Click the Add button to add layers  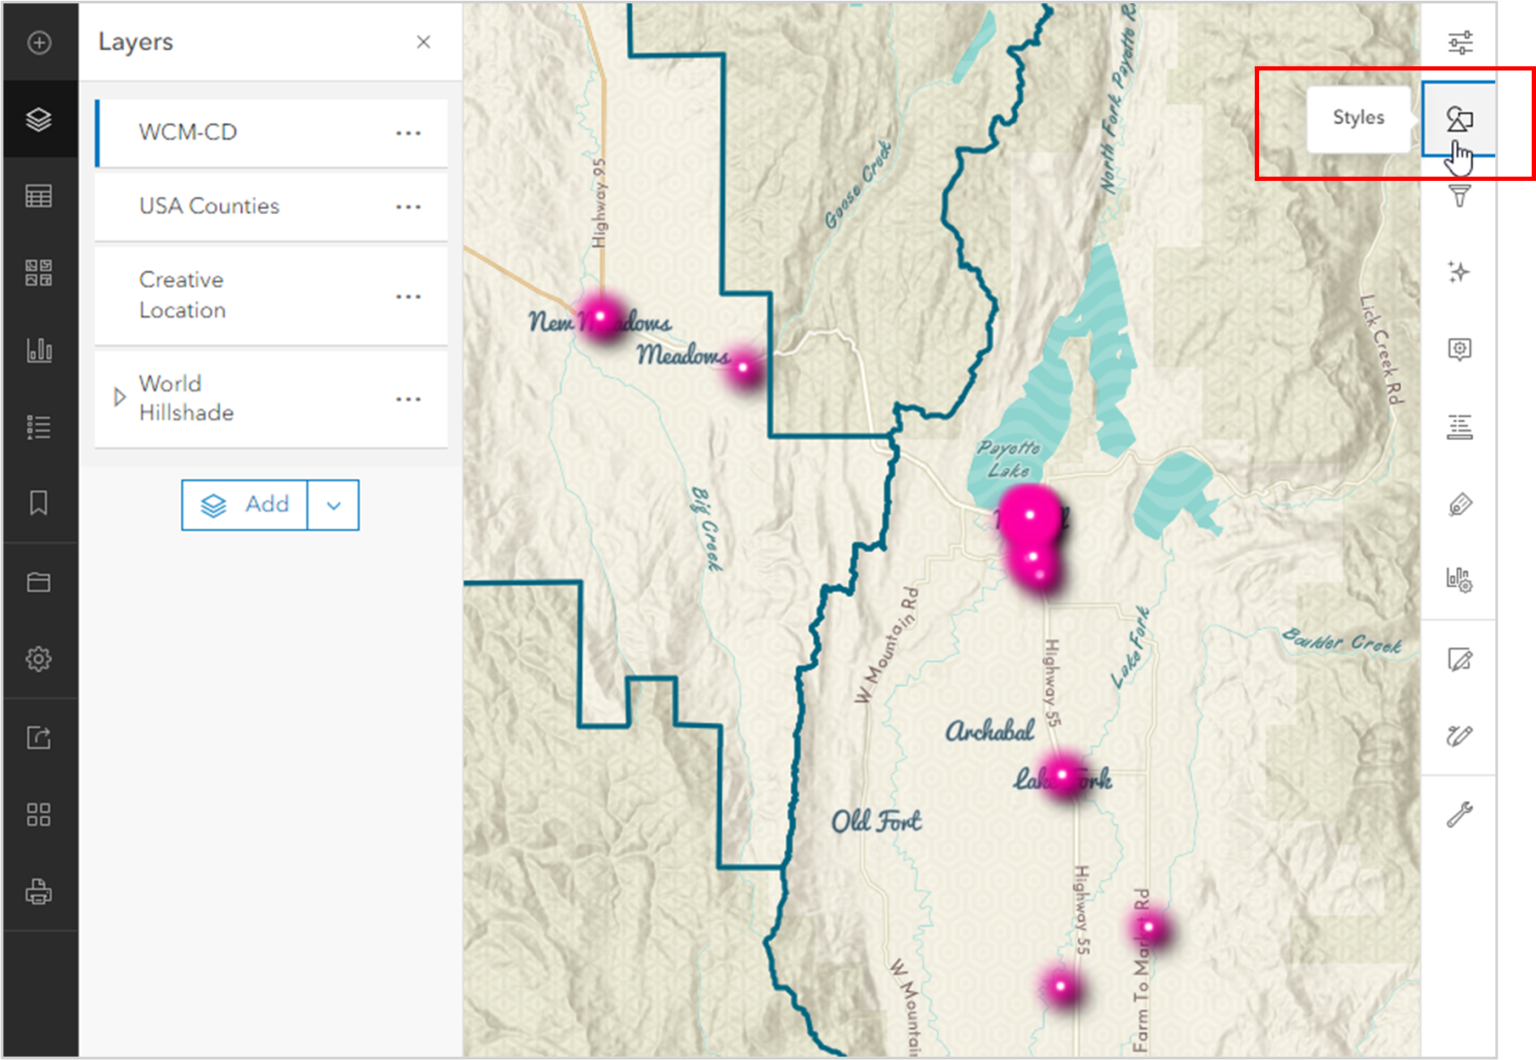(x=244, y=505)
